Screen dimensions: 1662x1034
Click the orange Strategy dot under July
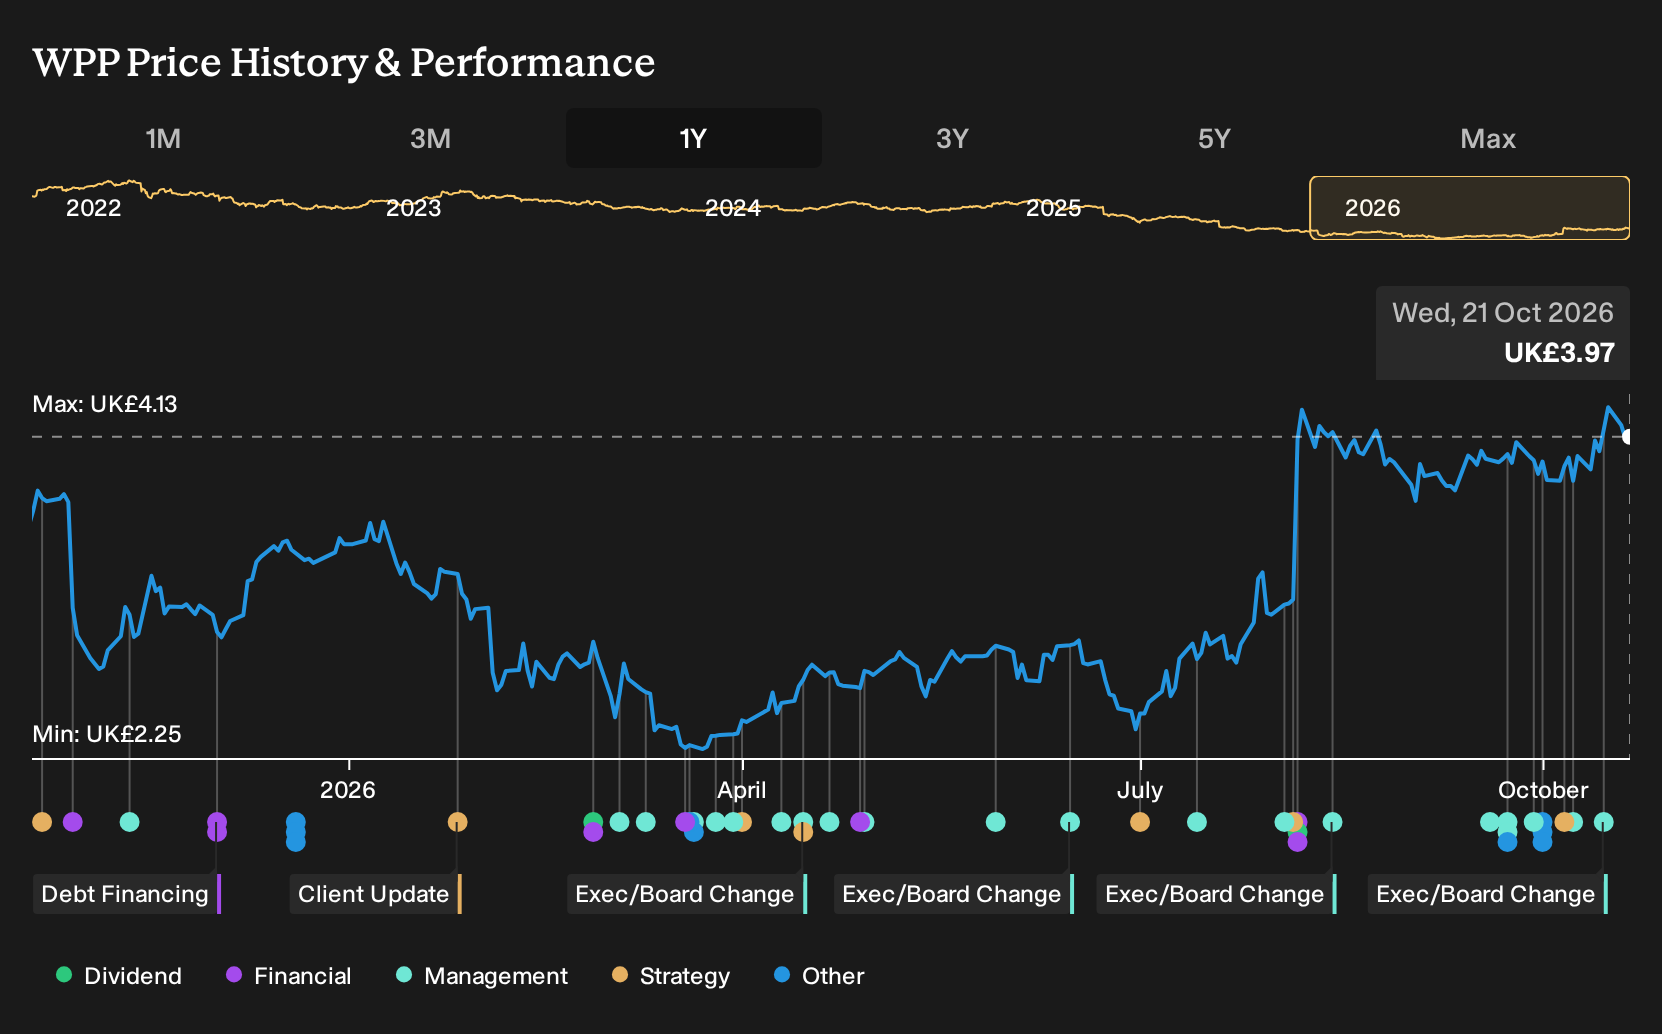pos(1140,822)
